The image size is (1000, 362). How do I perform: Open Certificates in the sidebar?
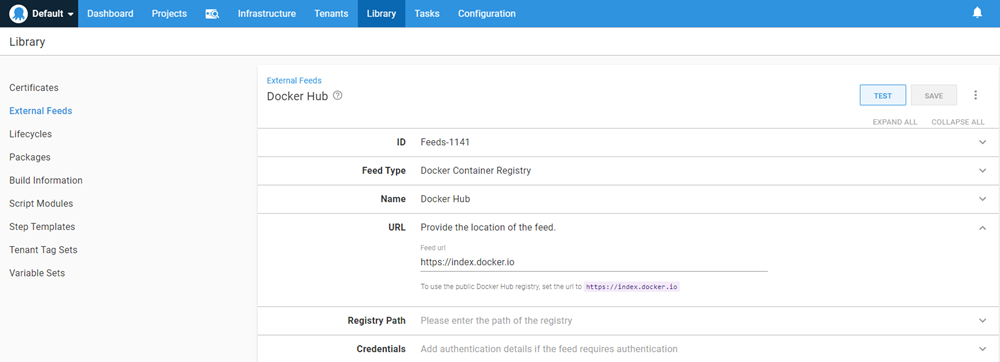point(34,87)
